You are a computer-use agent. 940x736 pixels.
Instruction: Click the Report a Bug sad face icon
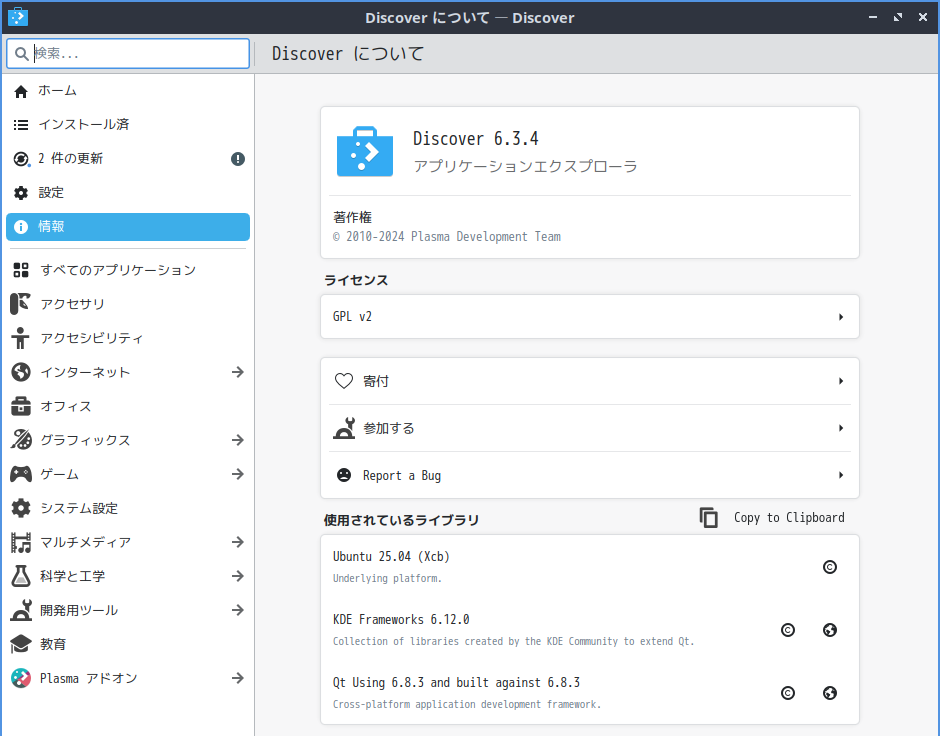(344, 475)
